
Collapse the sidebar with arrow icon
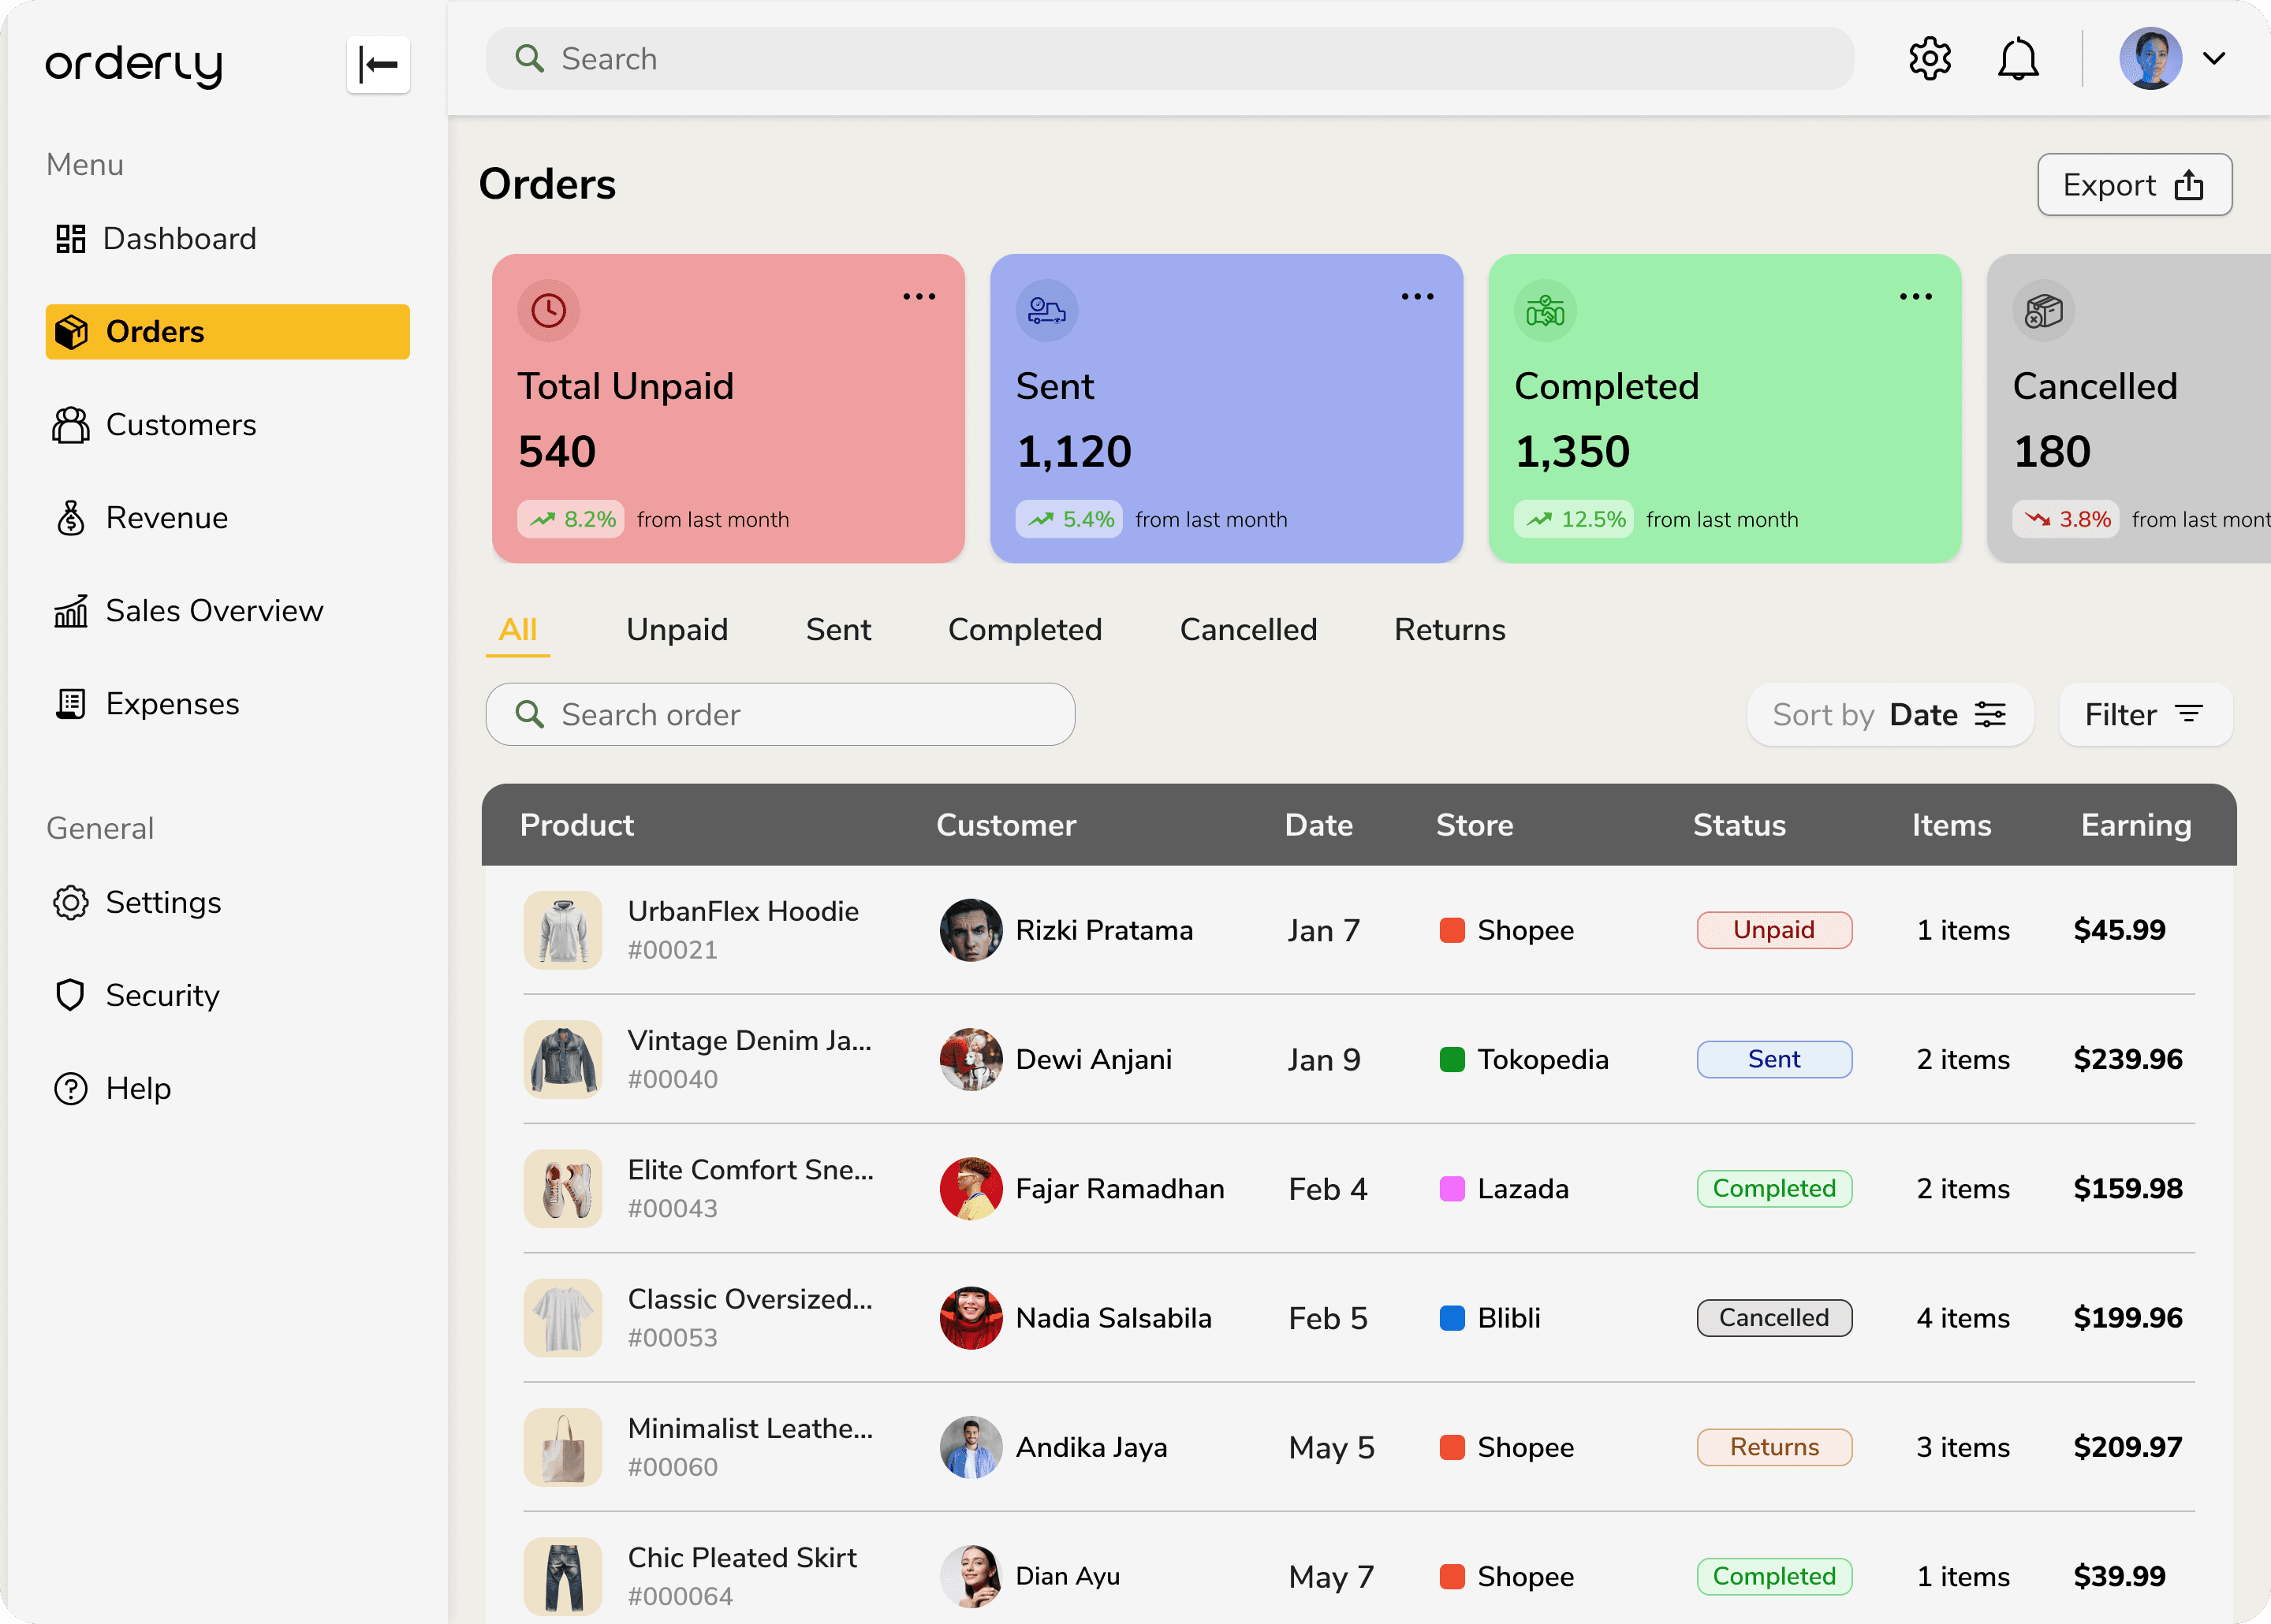[378, 64]
